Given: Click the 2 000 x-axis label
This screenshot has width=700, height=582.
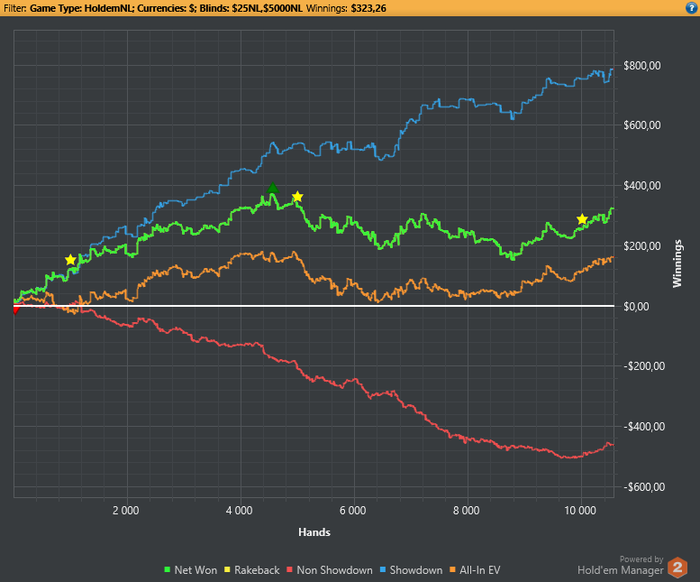Looking at the screenshot, I should (x=125, y=510).
